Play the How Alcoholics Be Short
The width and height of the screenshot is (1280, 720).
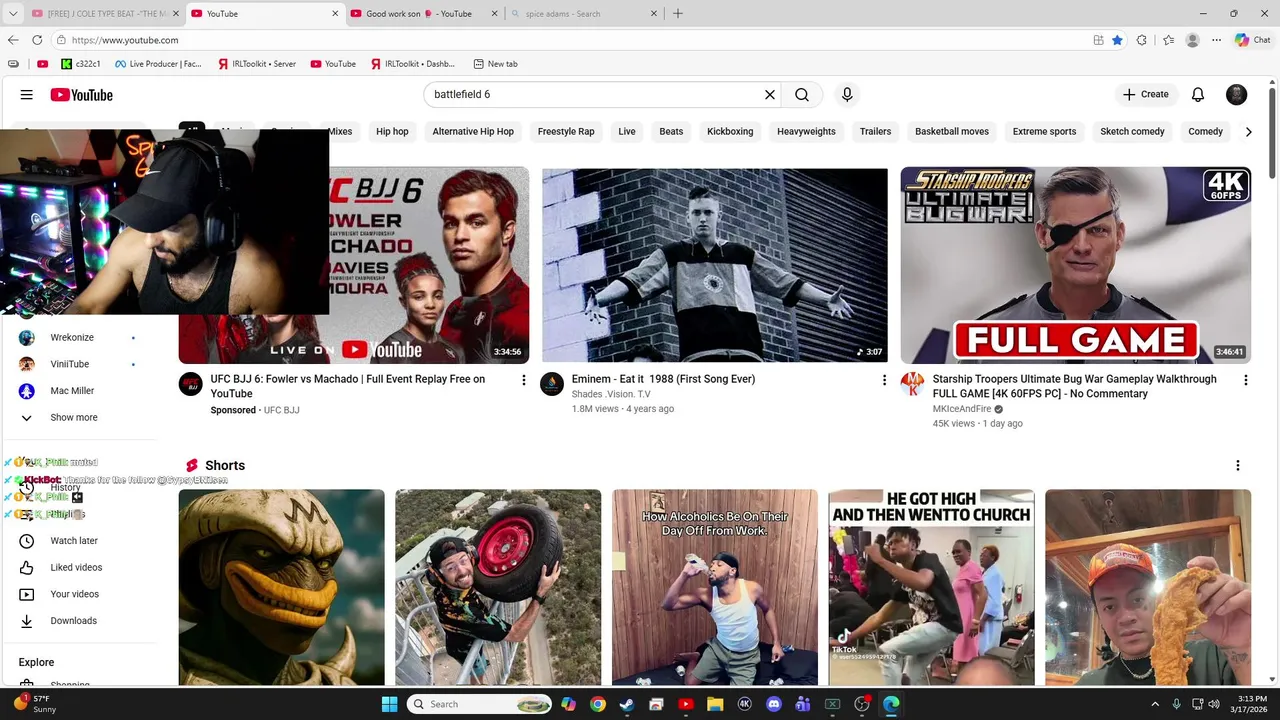(x=714, y=587)
